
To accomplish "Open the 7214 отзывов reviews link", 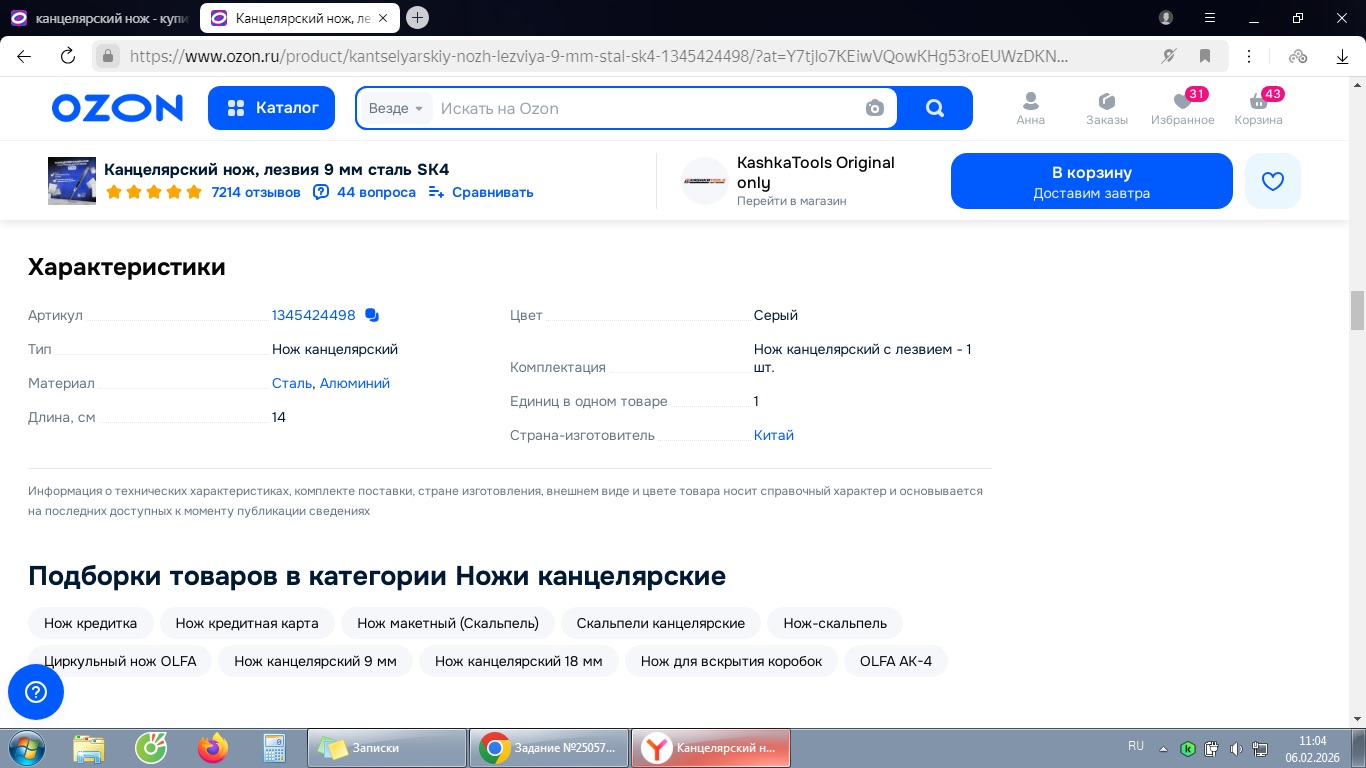I will point(256,192).
